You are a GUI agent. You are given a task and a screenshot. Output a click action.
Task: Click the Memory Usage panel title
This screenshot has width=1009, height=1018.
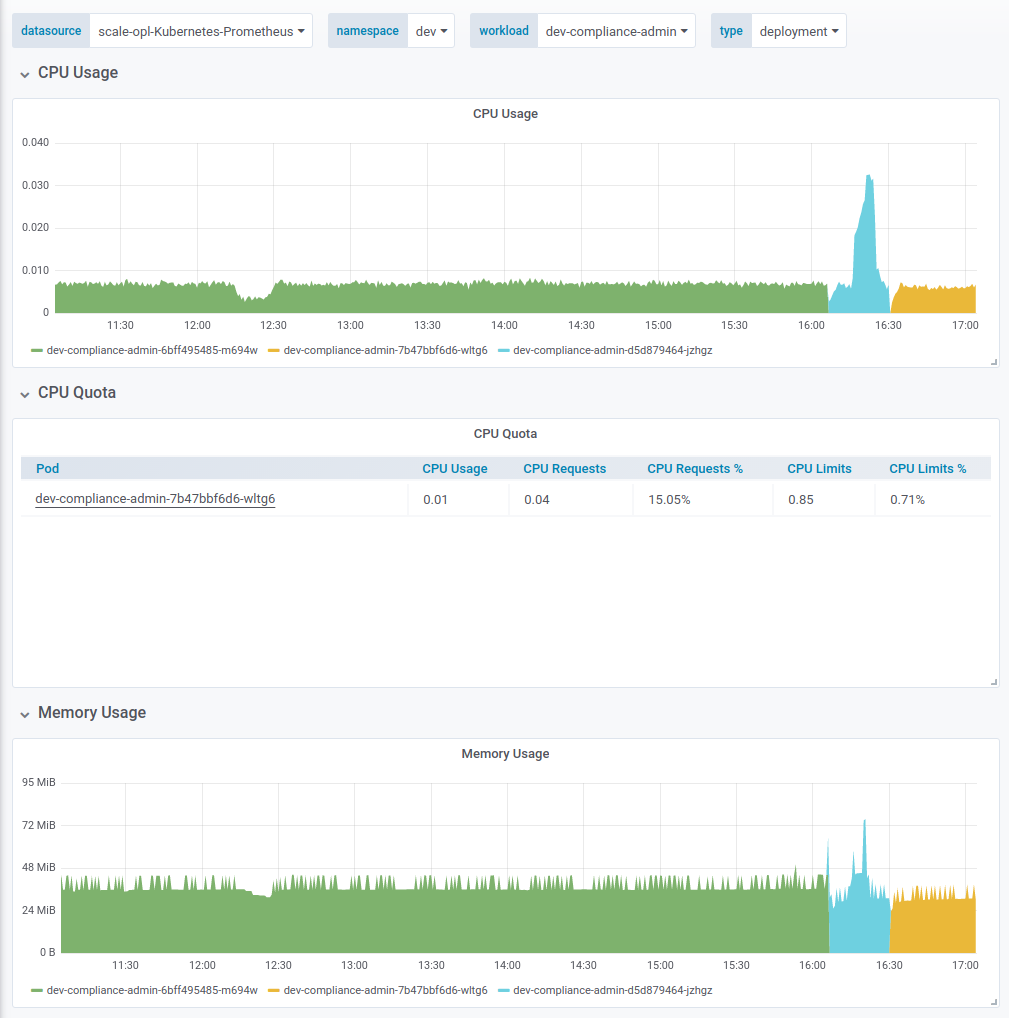(505, 754)
